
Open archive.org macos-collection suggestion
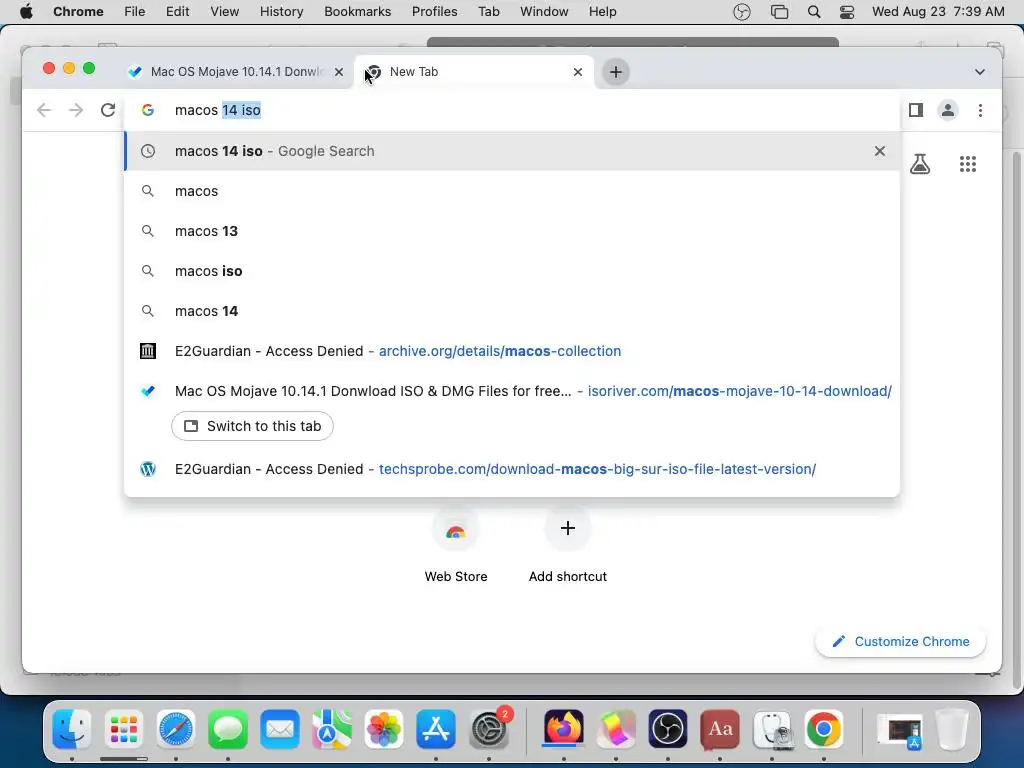pyautogui.click(x=512, y=351)
